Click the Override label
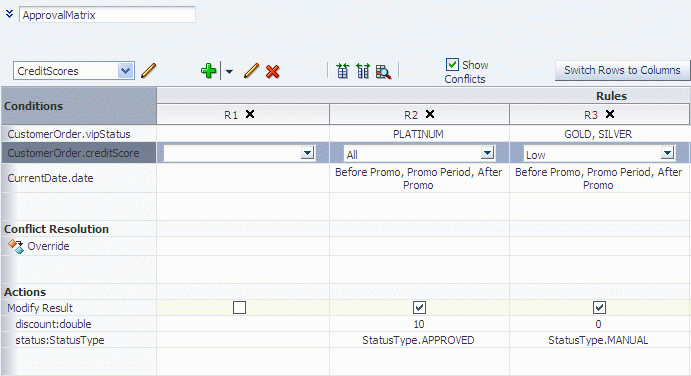This screenshot has width=691, height=376. [48, 246]
